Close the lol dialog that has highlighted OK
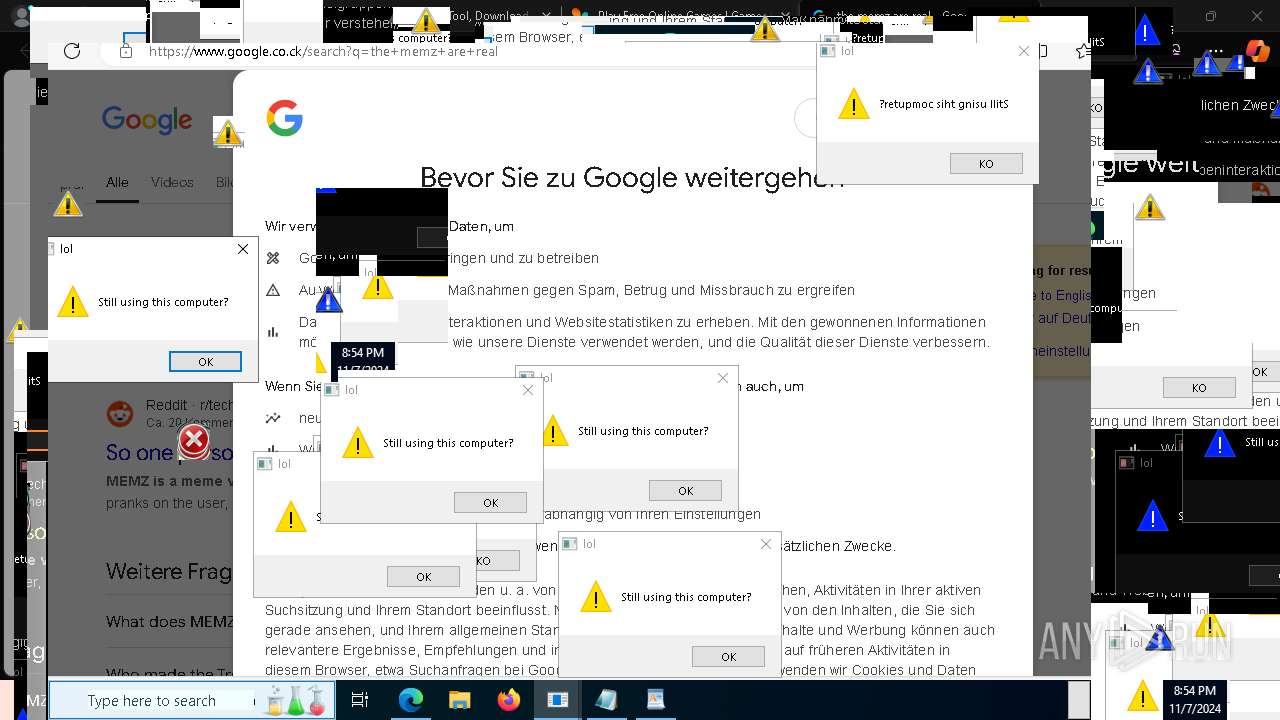The height and width of the screenshot is (720, 1280). [242, 249]
